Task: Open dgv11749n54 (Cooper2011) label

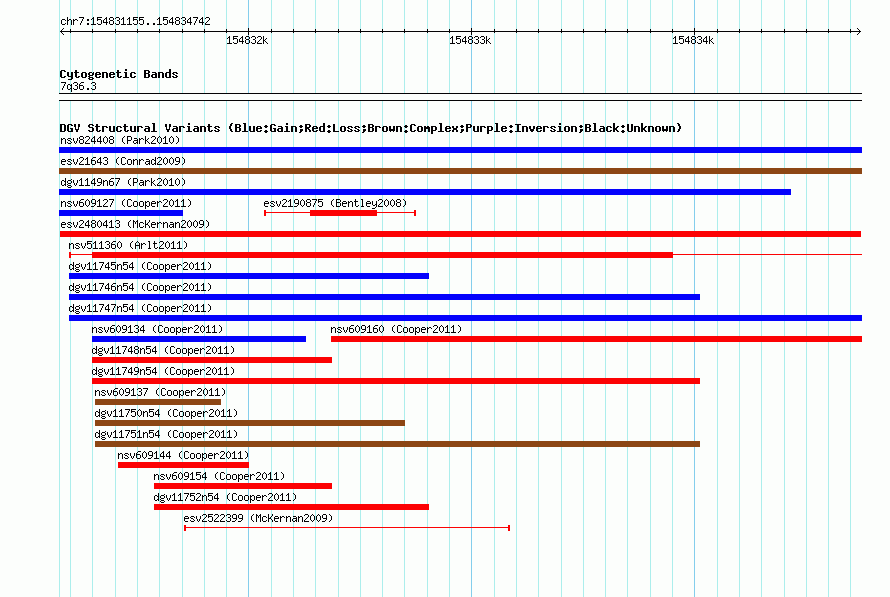Action: tap(163, 371)
